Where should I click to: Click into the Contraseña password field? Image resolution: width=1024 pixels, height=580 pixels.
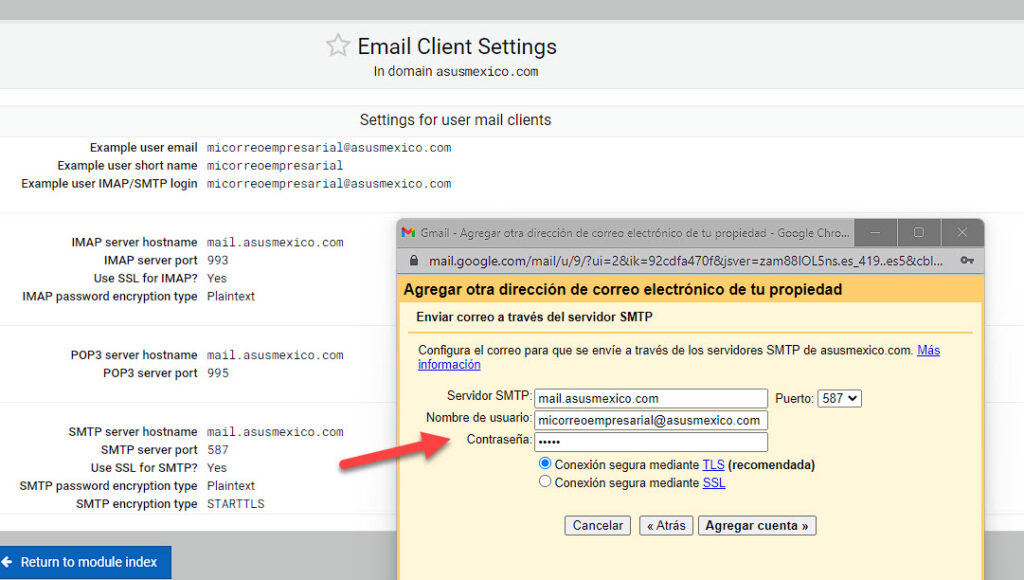point(651,442)
